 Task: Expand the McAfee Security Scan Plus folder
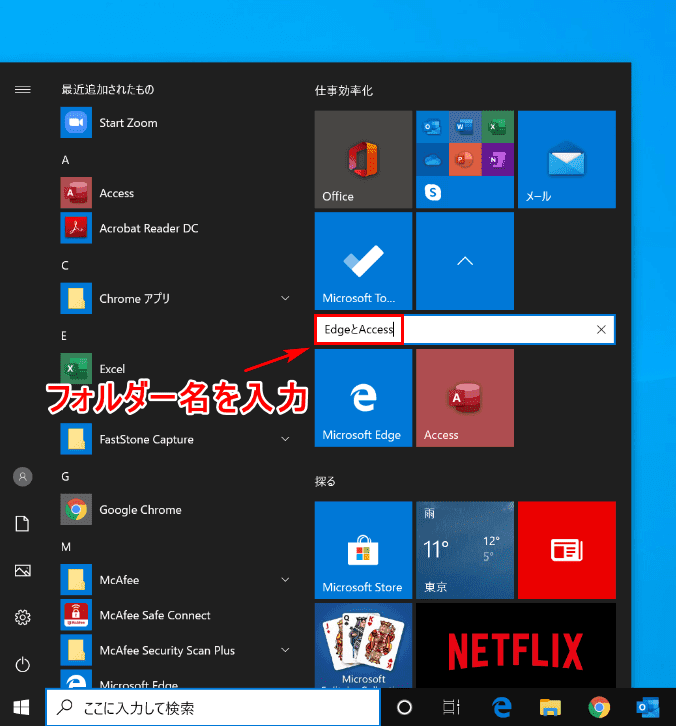[286, 650]
